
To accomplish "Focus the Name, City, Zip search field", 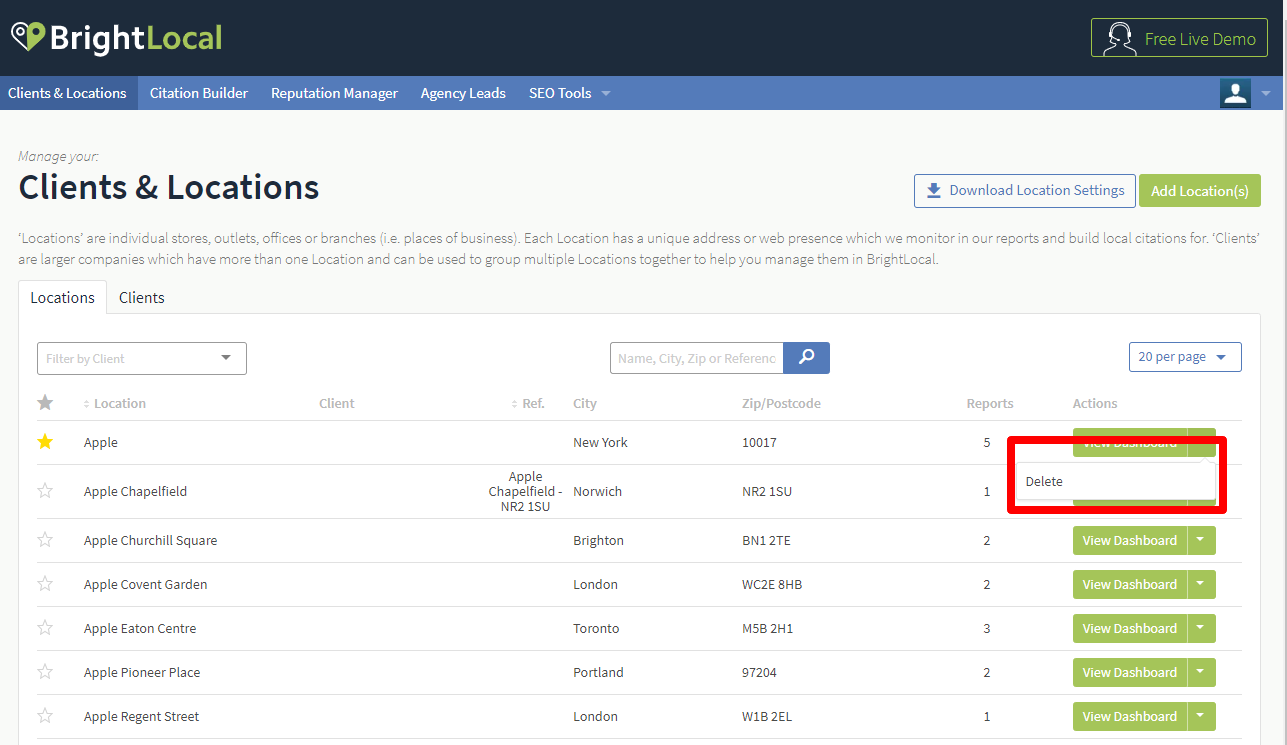I will pyautogui.click(x=696, y=358).
